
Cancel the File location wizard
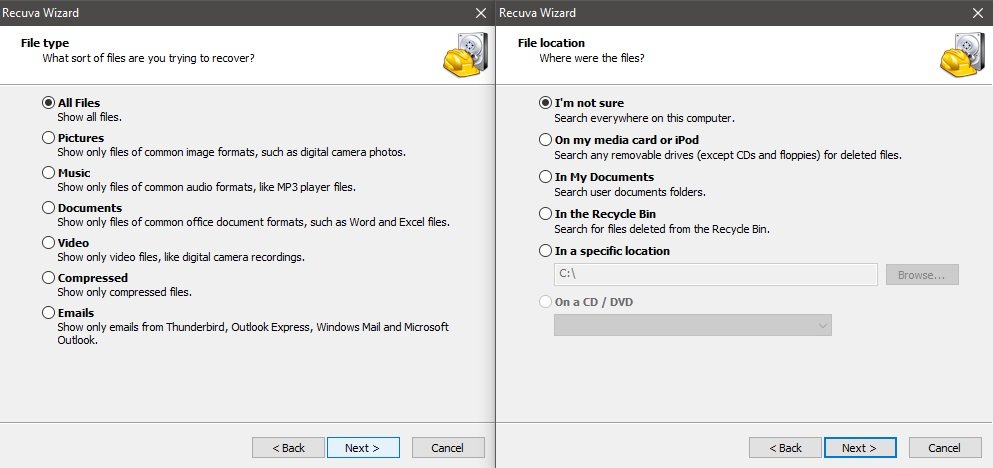(x=945, y=448)
